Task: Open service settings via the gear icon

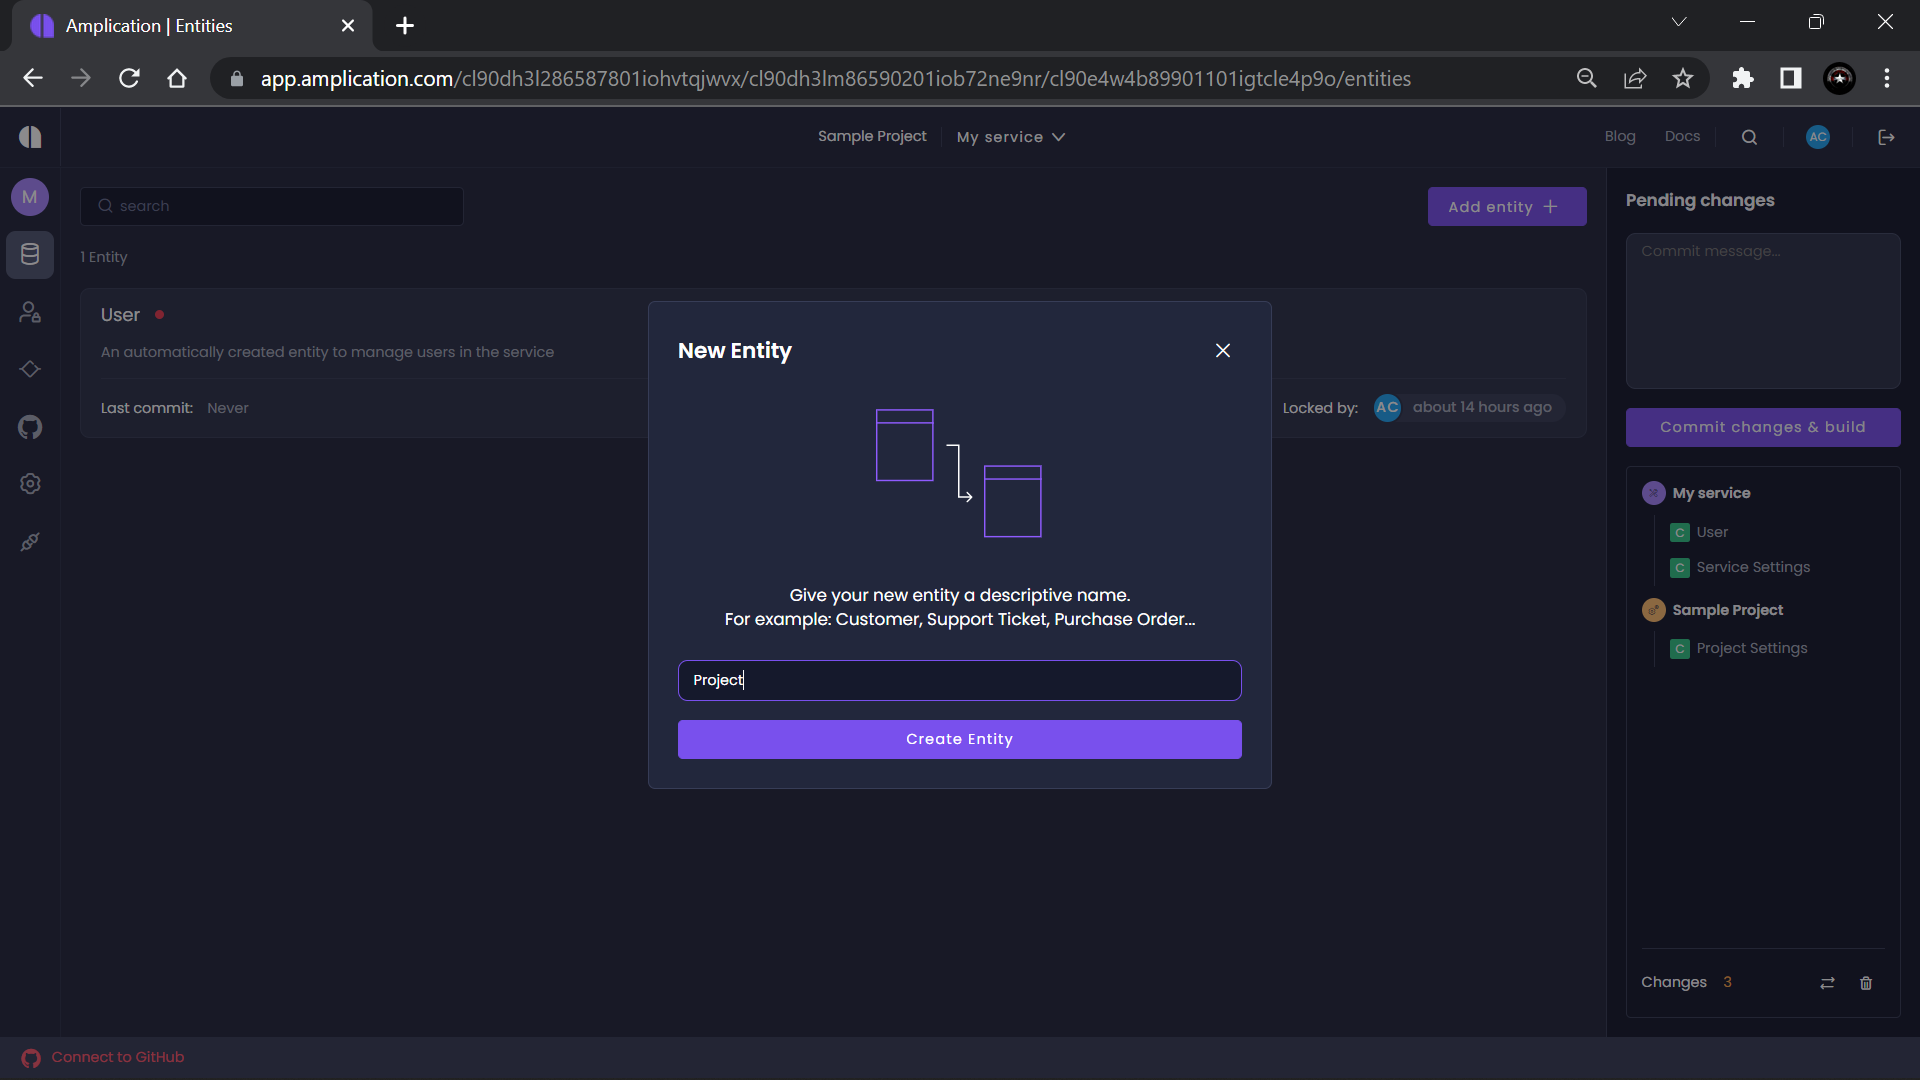Action: (30, 484)
